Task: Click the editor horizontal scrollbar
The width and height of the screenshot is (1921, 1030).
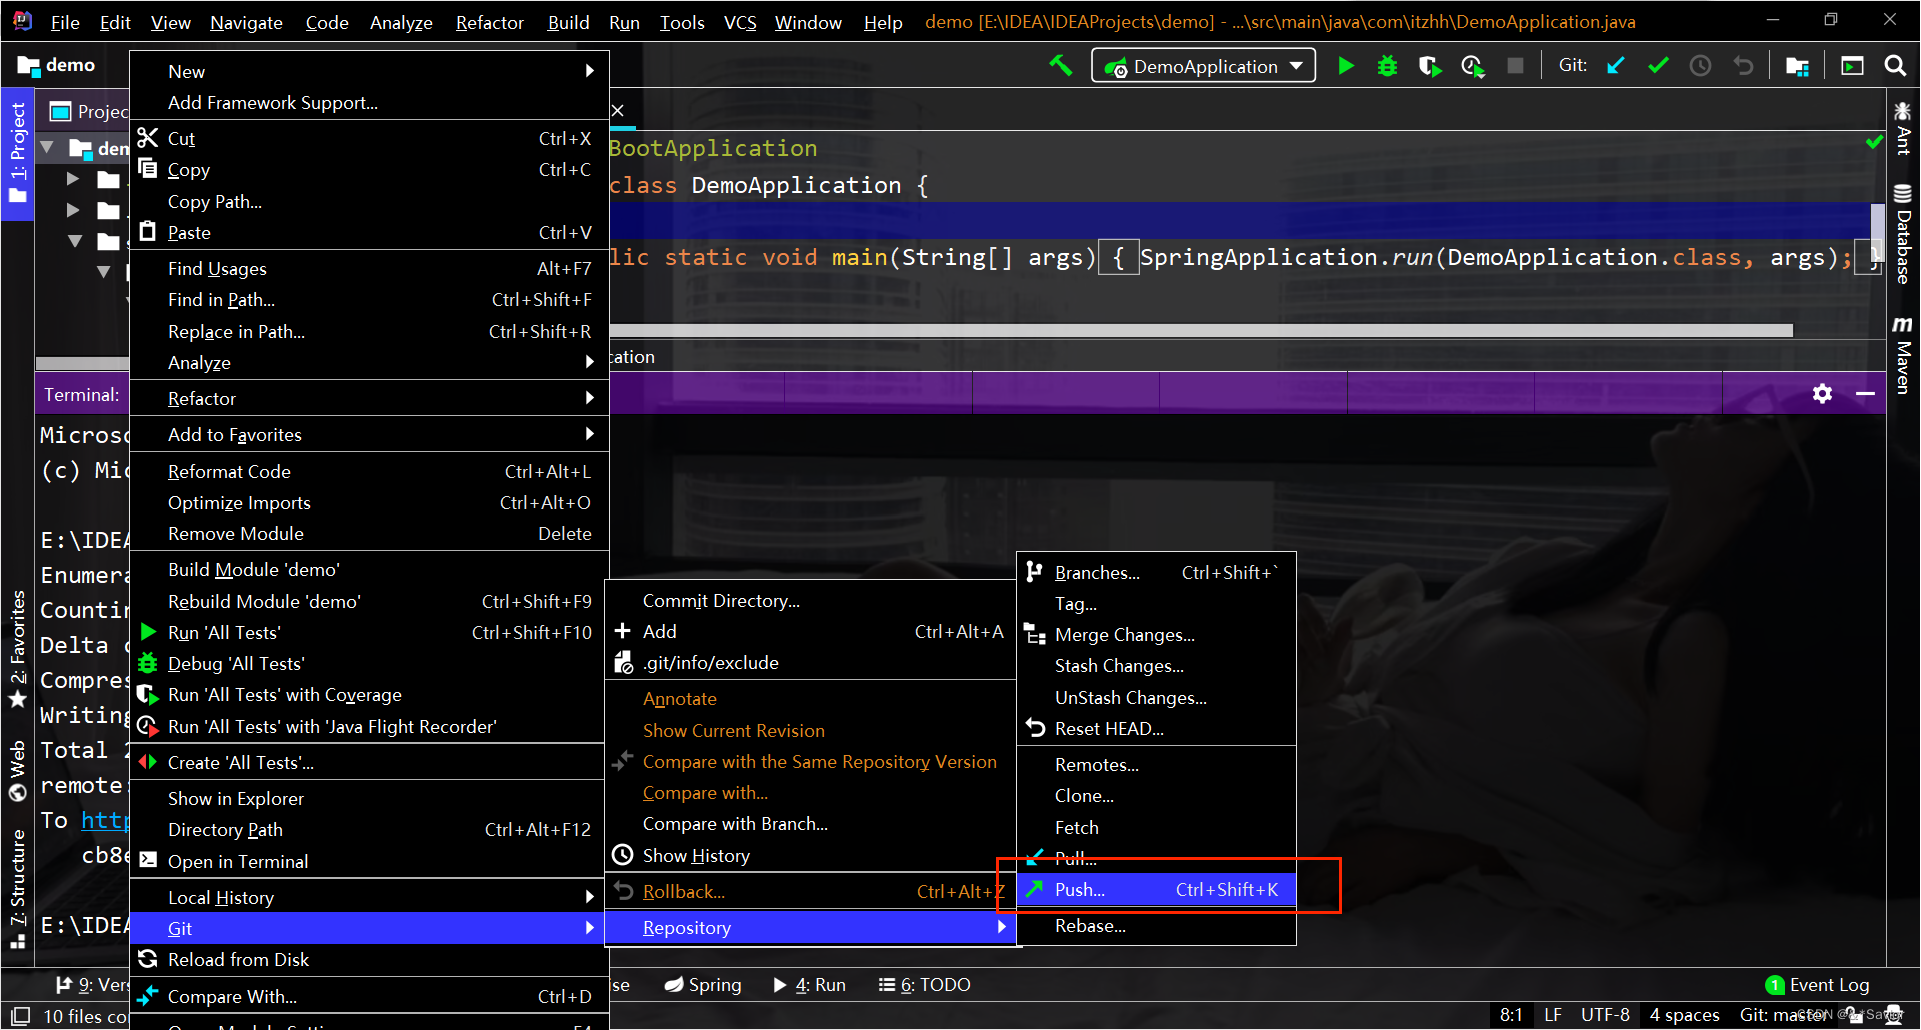Action: coord(1201,330)
